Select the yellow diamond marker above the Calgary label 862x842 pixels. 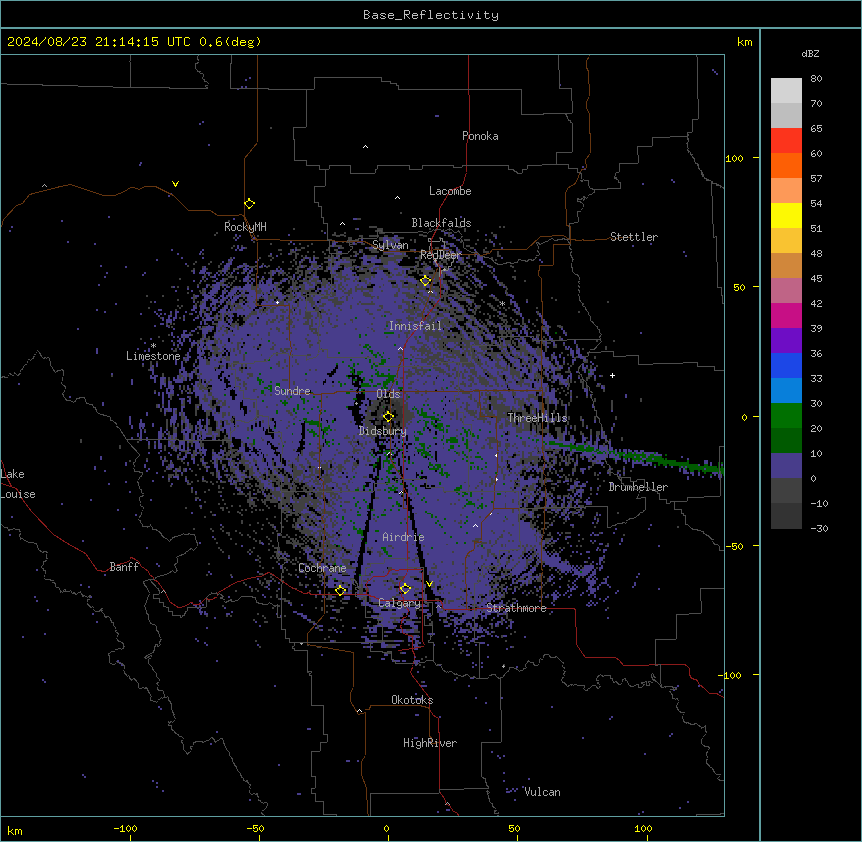(x=405, y=589)
